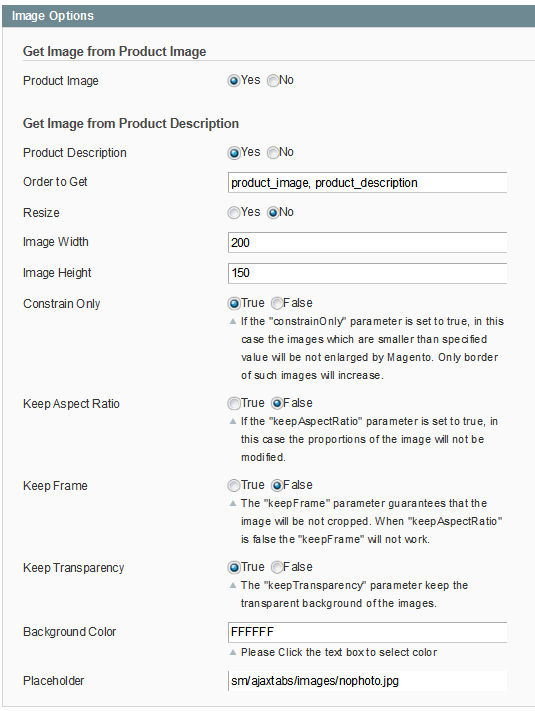This screenshot has height=711, width=535.
Task: Set Keep Frame to True
Action: point(233,486)
